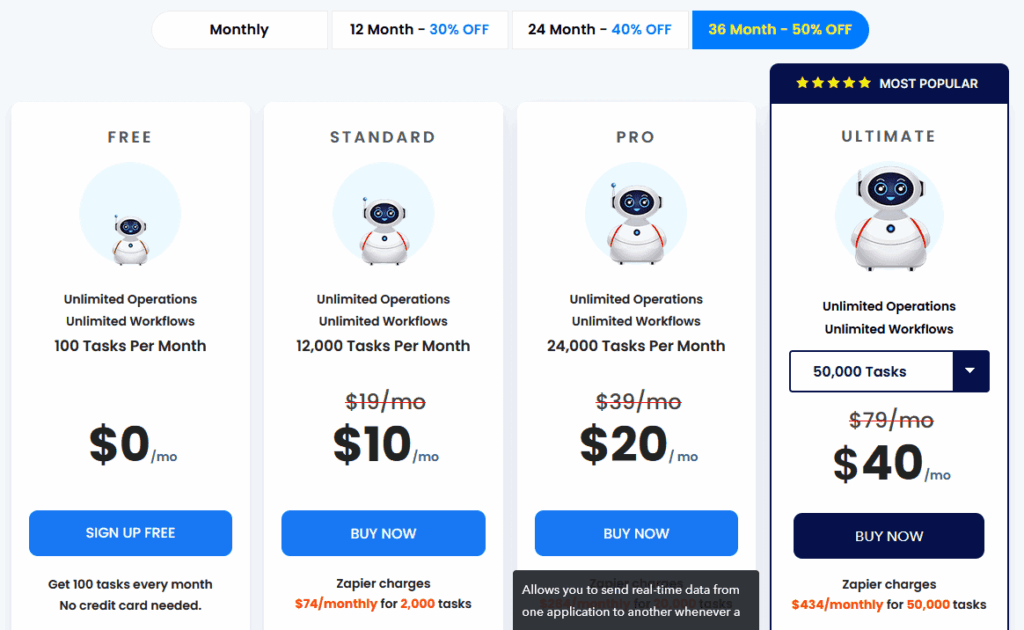The width and height of the screenshot is (1024, 630).
Task: Click Buy Now on Ultimate plan
Action: pyautogui.click(x=889, y=536)
